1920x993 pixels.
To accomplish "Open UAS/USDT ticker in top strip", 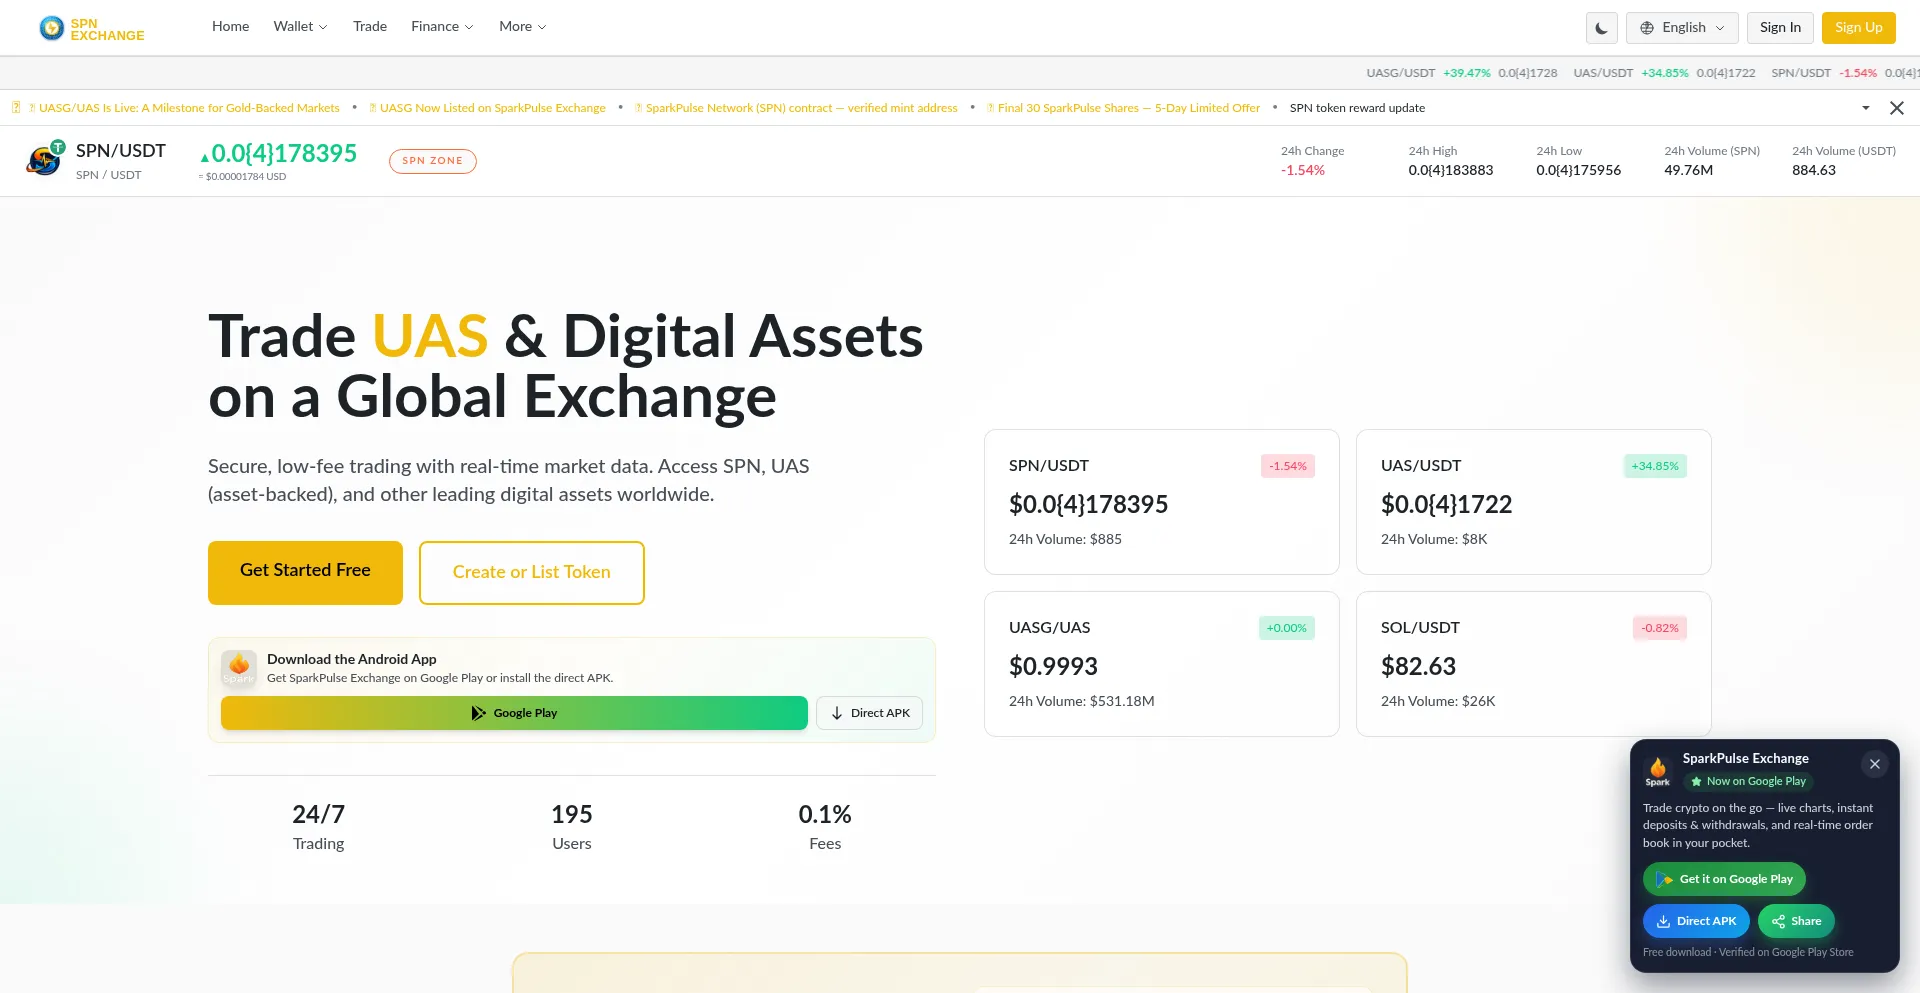I will (x=1664, y=73).
